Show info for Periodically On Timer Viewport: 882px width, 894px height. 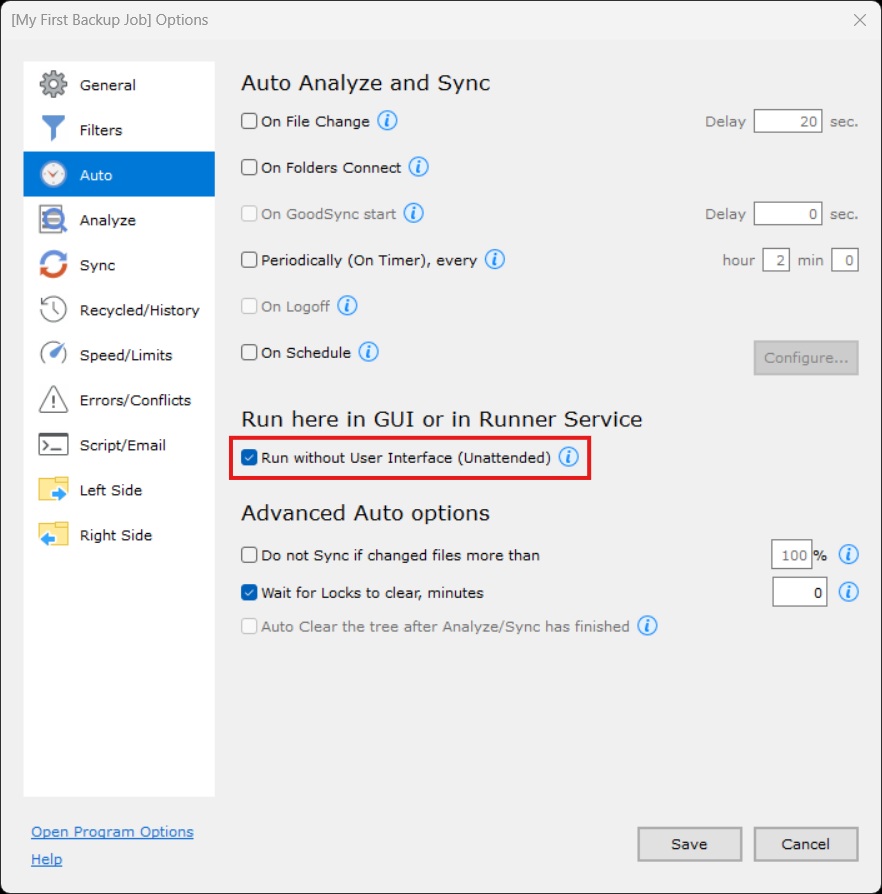494,259
